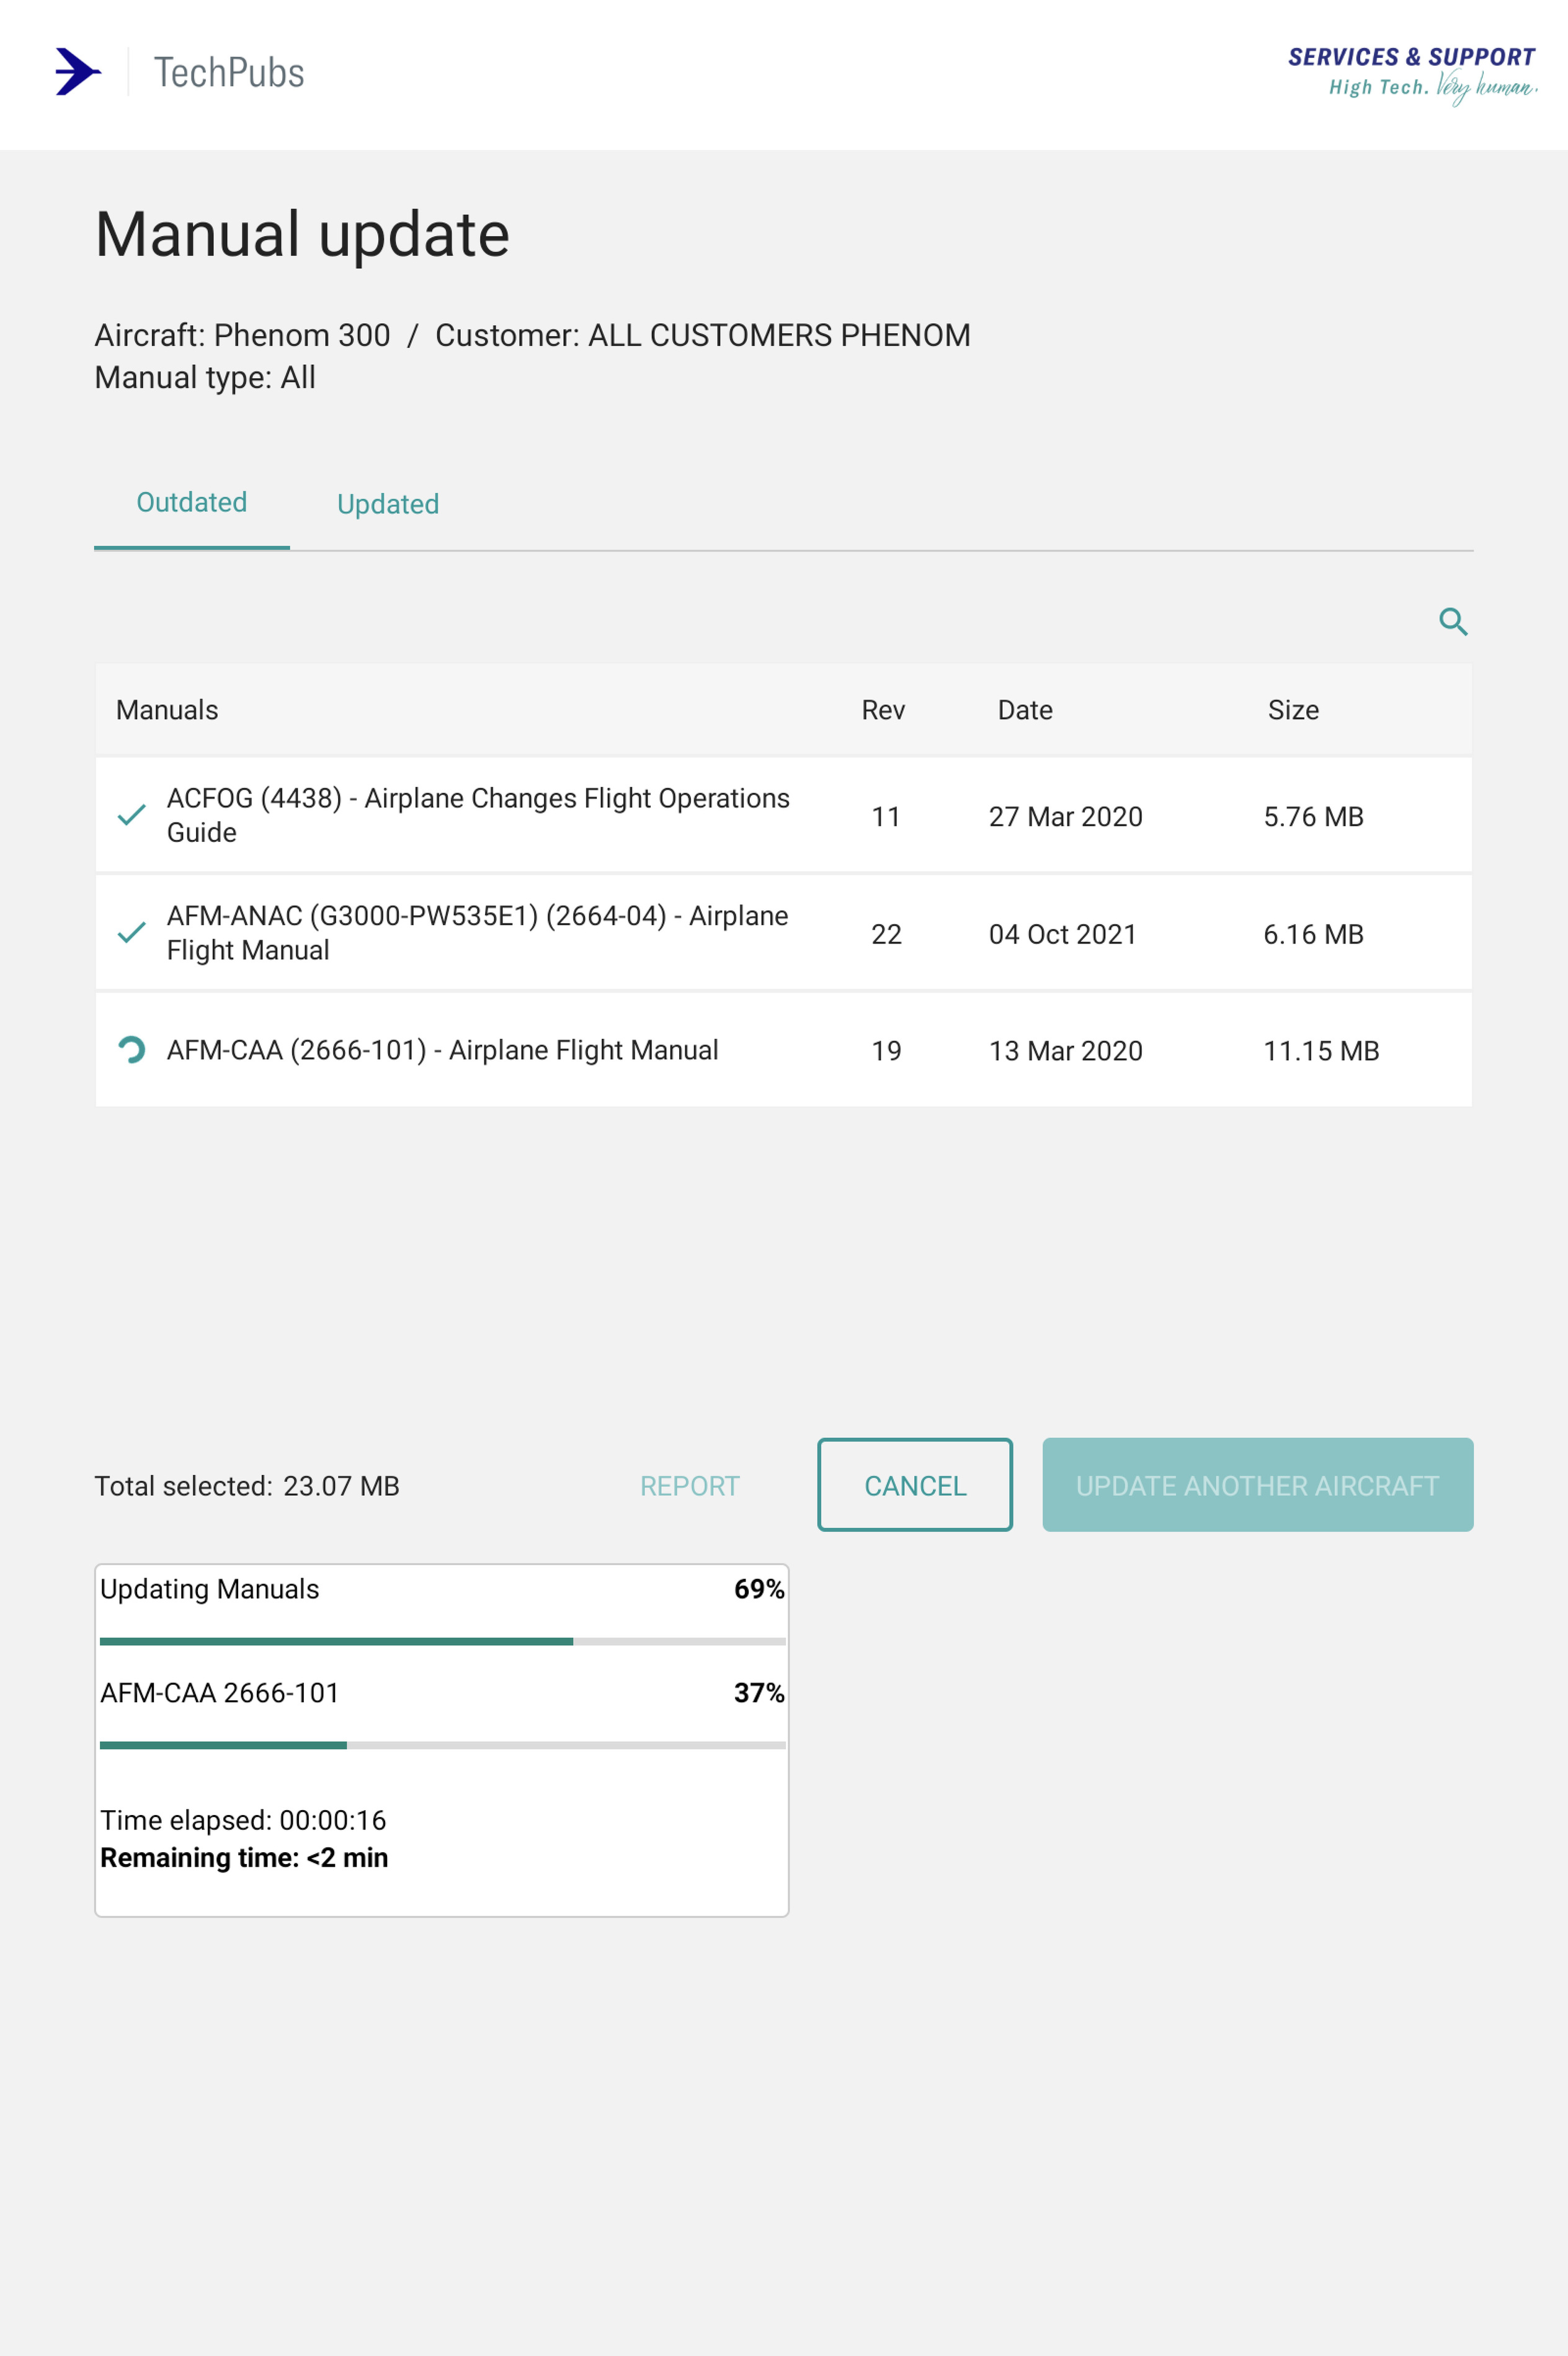Click the AFM-CAA loading spinner icon
The image size is (1568, 2356).
[x=132, y=1050]
